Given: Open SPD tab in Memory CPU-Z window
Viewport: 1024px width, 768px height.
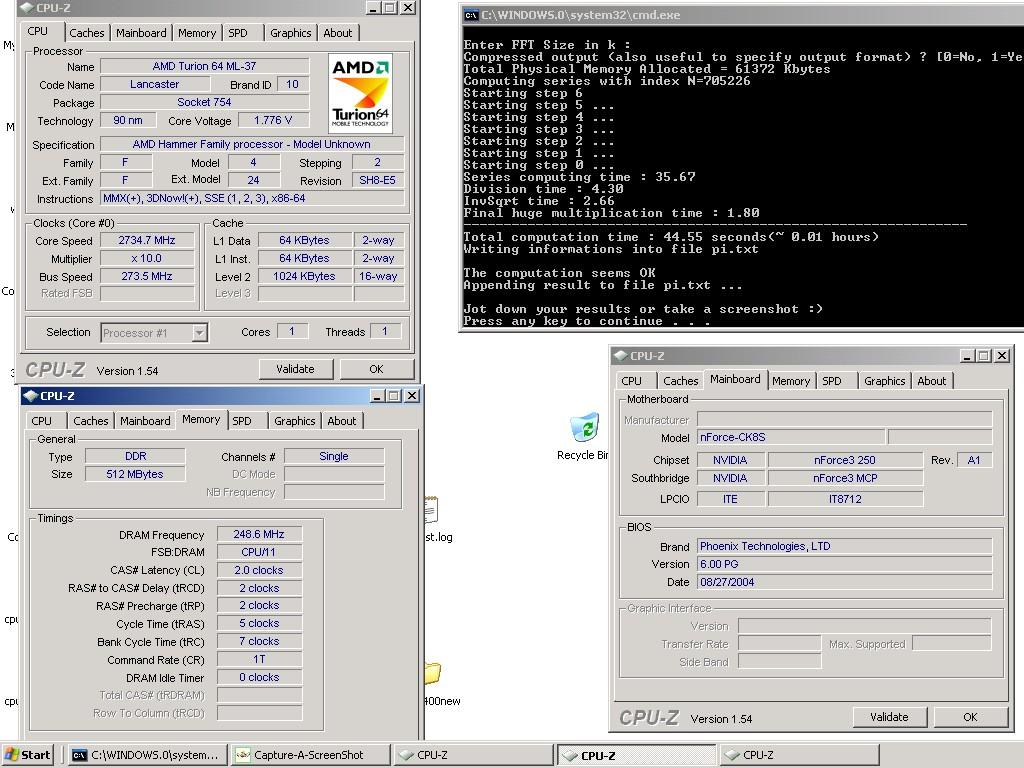Looking at the screenshot, I should click(x=242, y=421).
